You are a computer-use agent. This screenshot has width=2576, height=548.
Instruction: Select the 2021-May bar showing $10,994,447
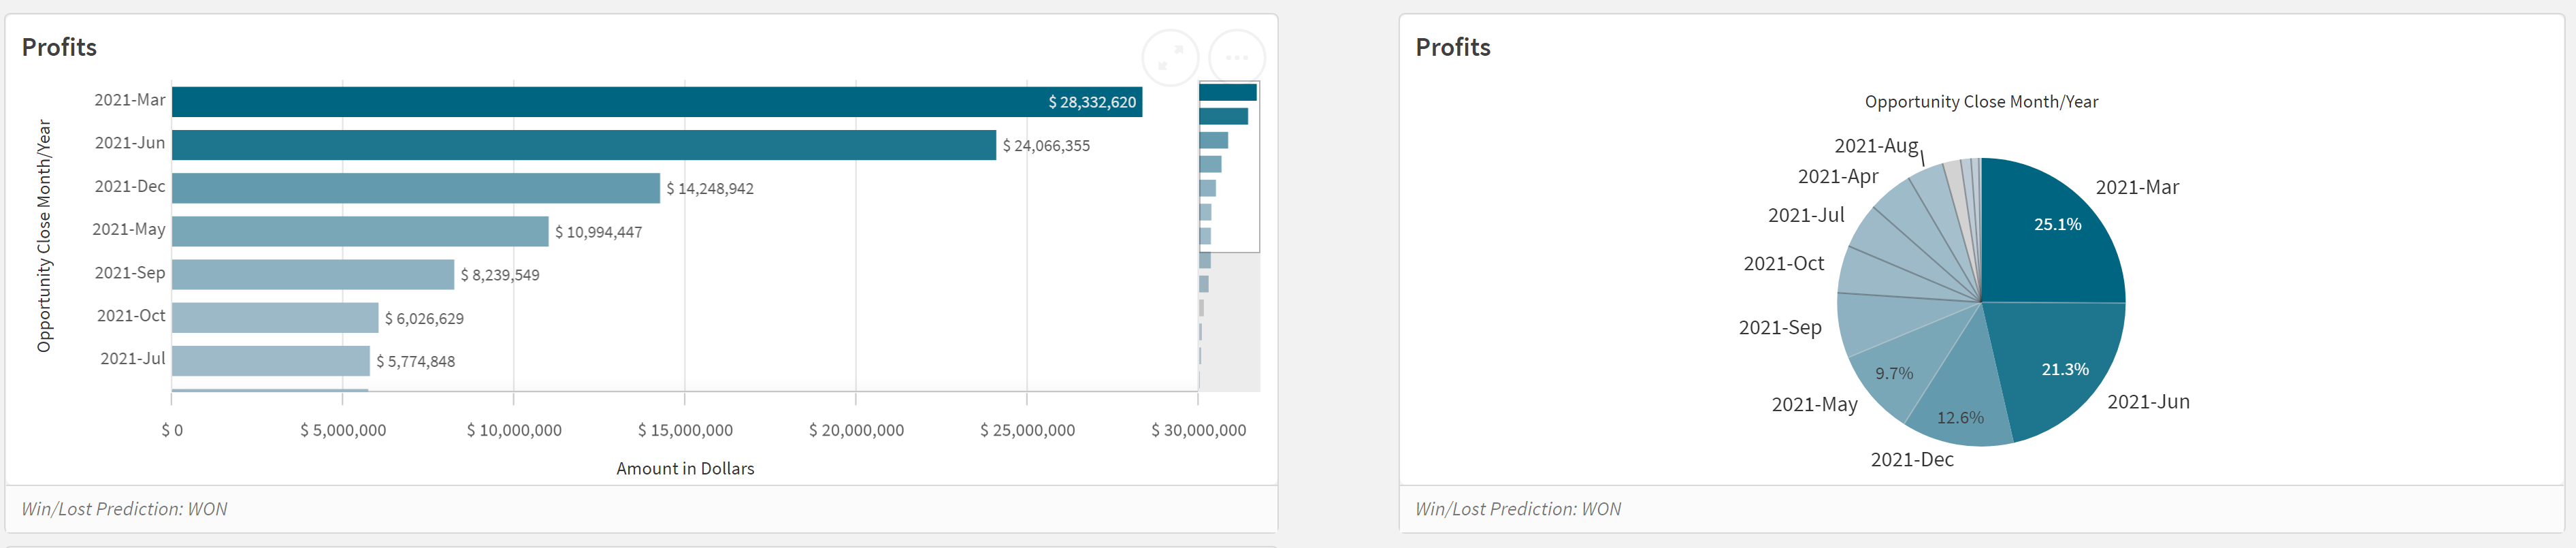point(350,230)
